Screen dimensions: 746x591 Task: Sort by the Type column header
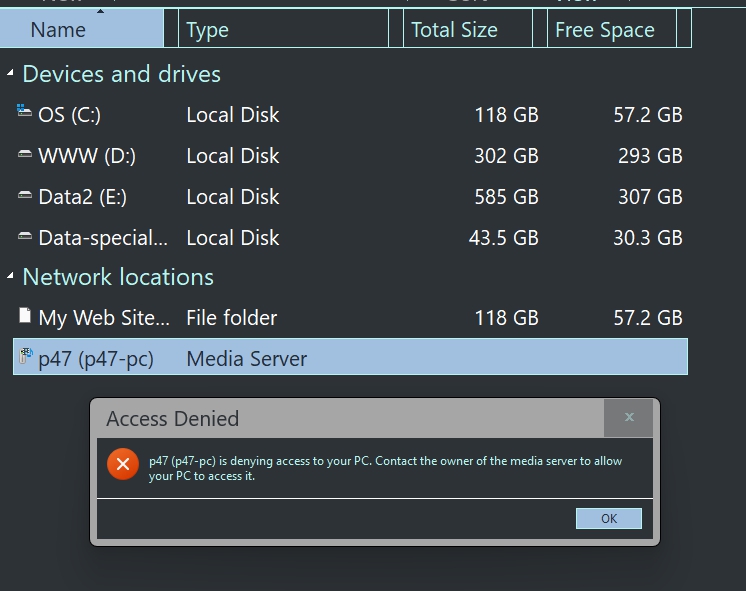coord(208,30)
